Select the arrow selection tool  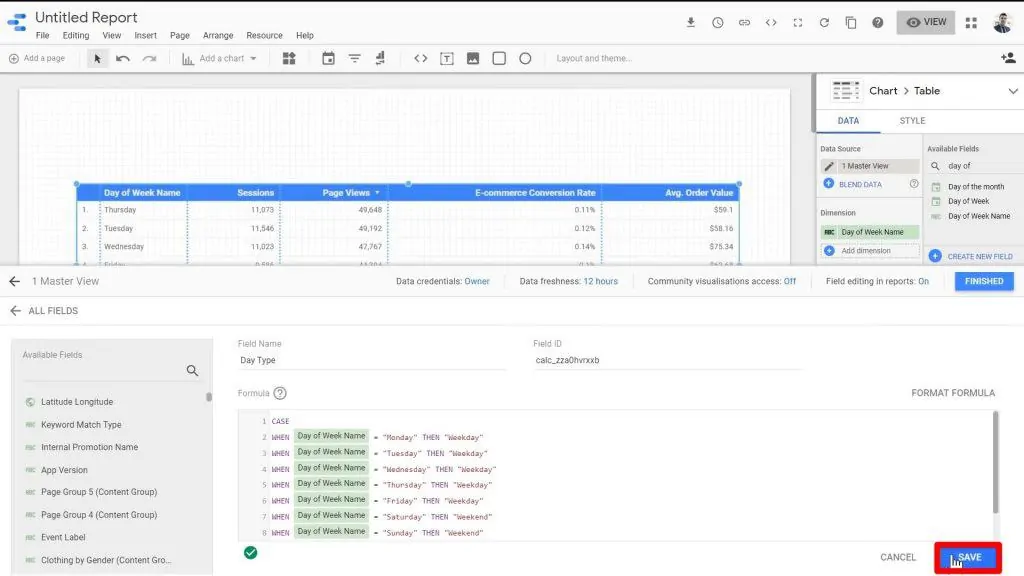click(96, 58)
